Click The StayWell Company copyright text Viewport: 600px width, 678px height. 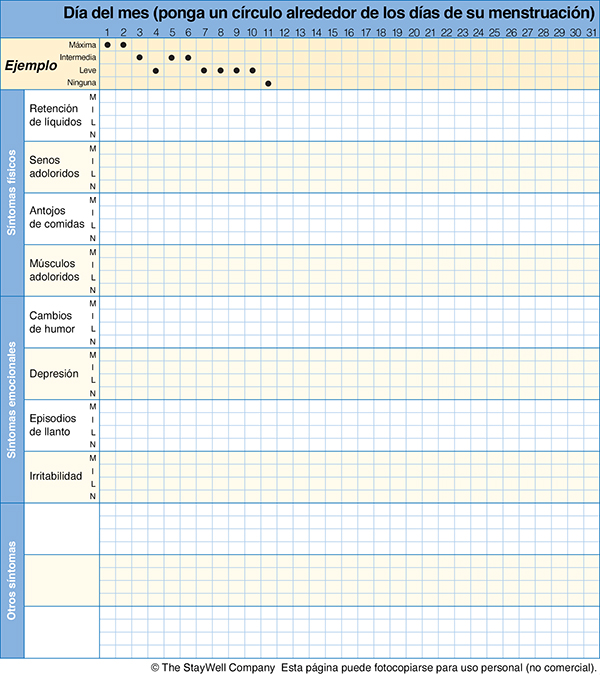click(212, 667)
